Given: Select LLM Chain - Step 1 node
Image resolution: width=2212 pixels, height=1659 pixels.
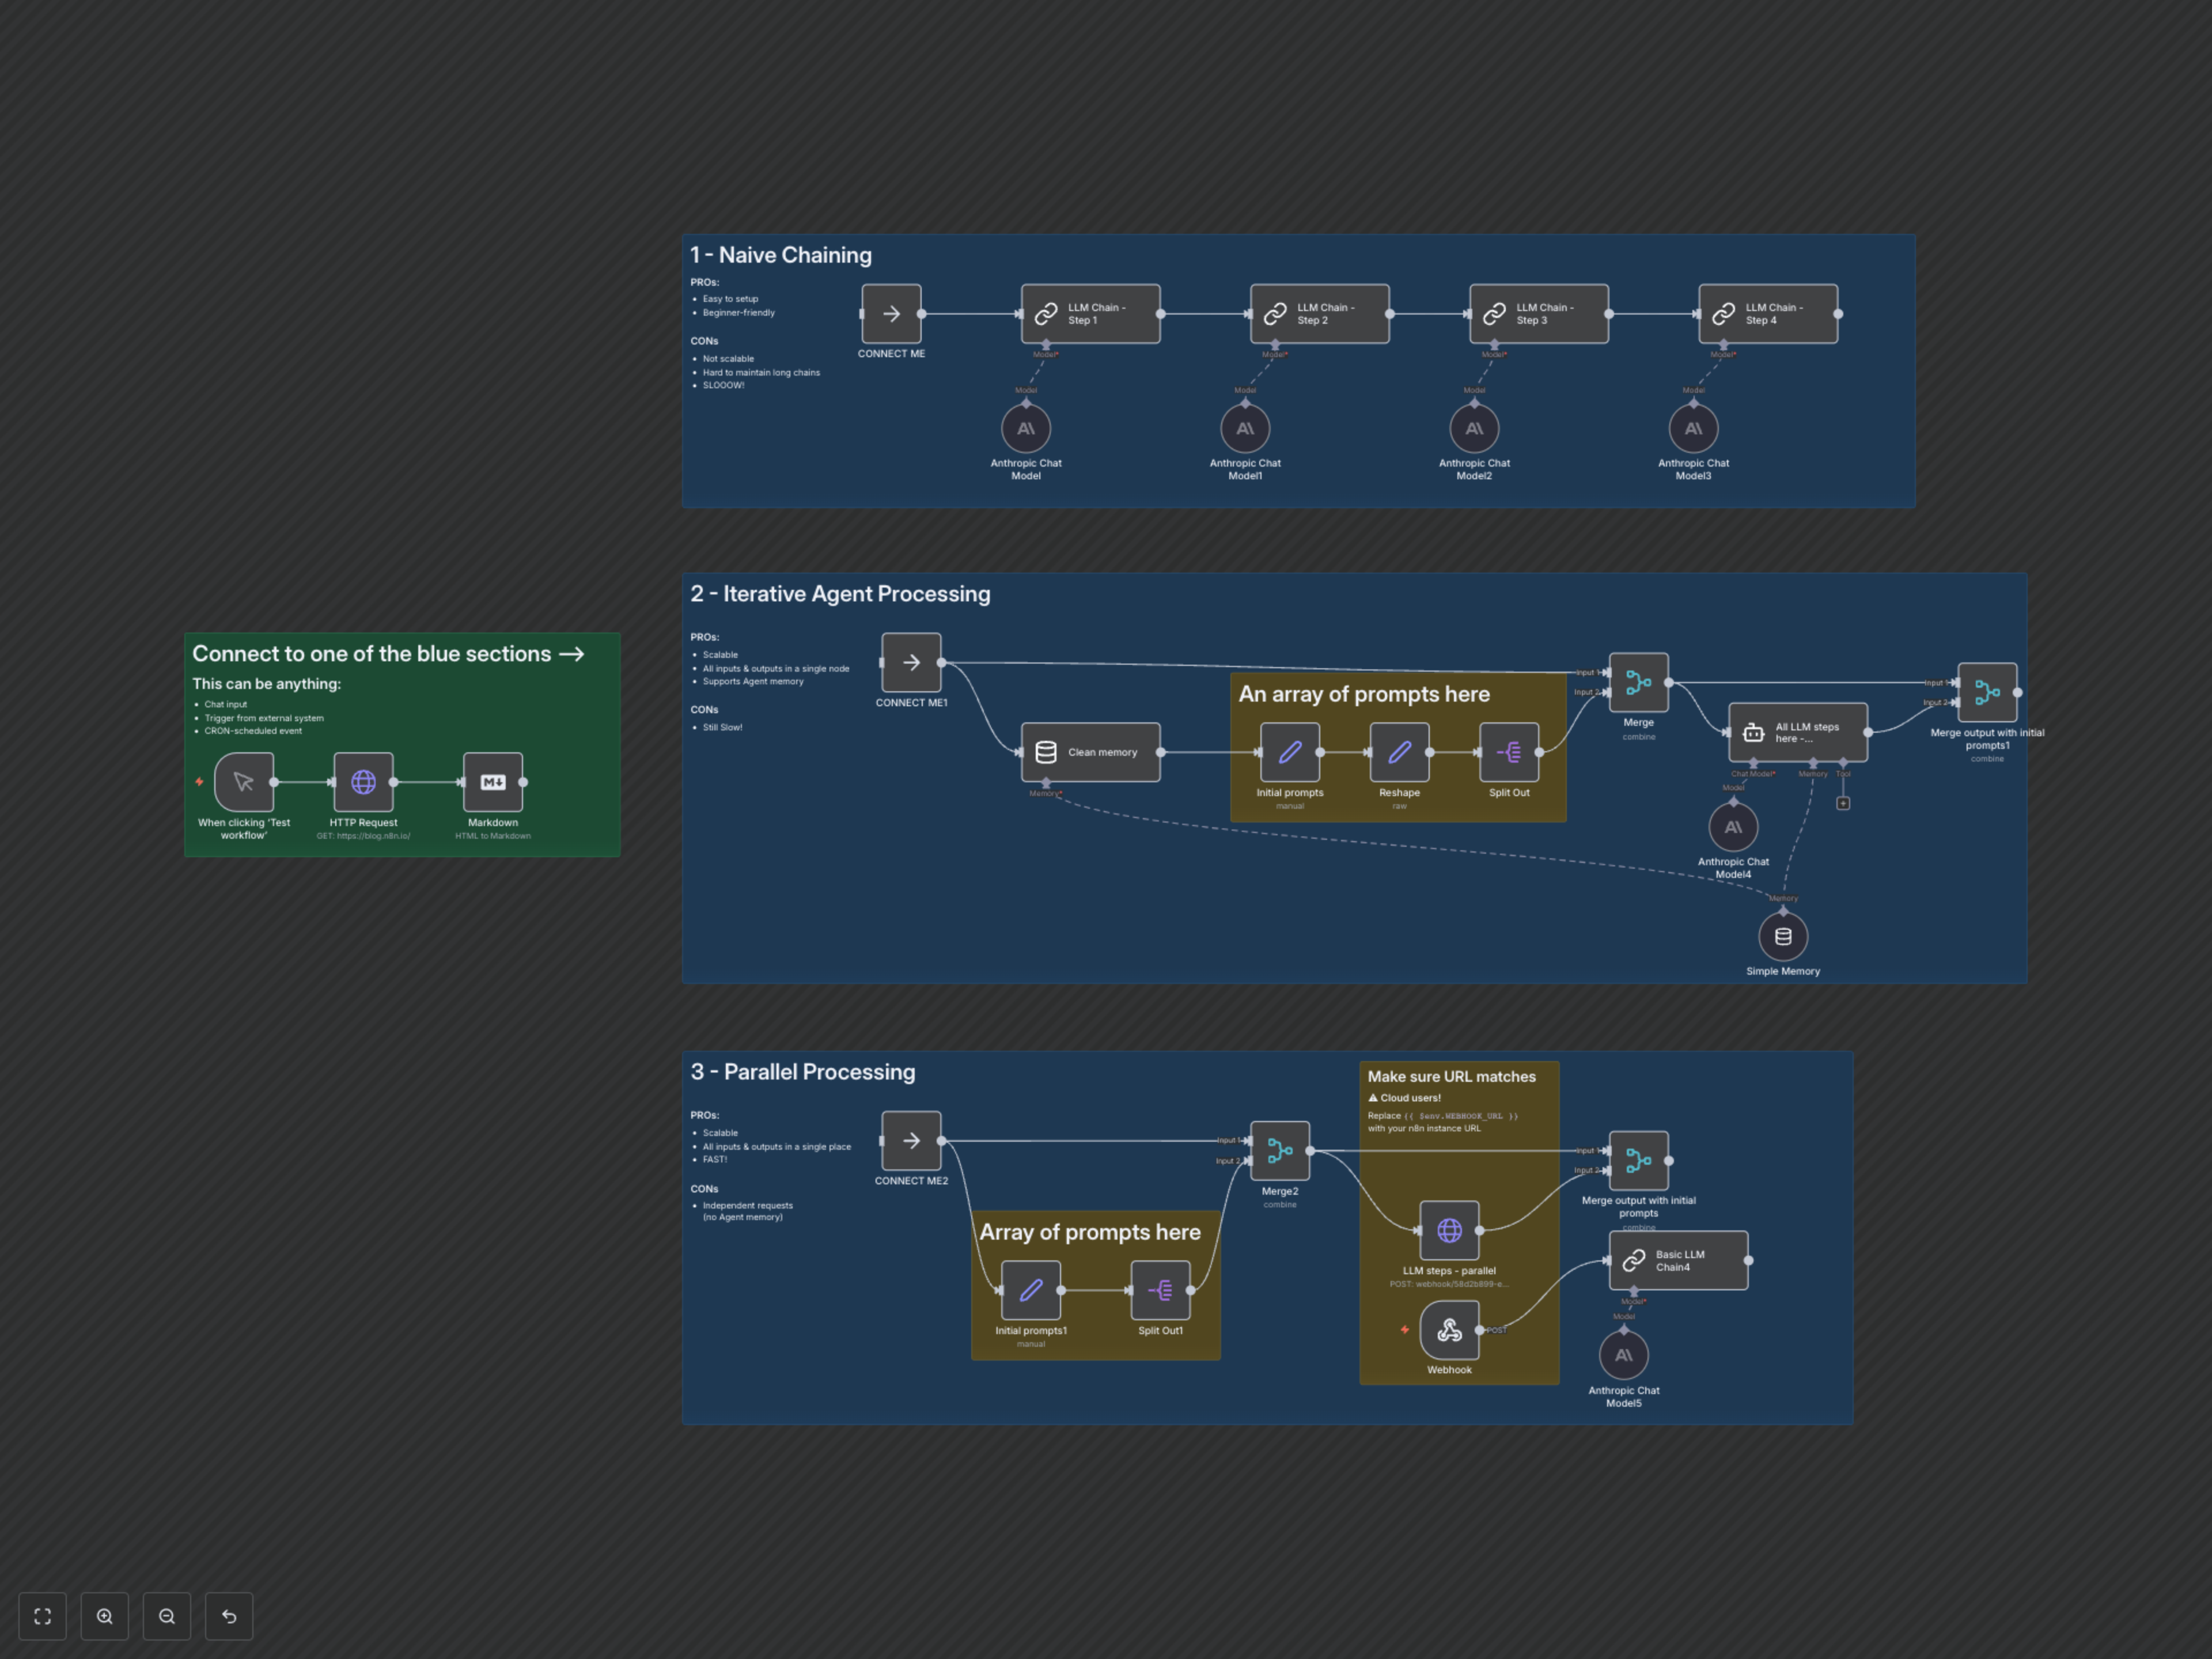Looking at the screenshot, I should click(x=1090, y=314).
